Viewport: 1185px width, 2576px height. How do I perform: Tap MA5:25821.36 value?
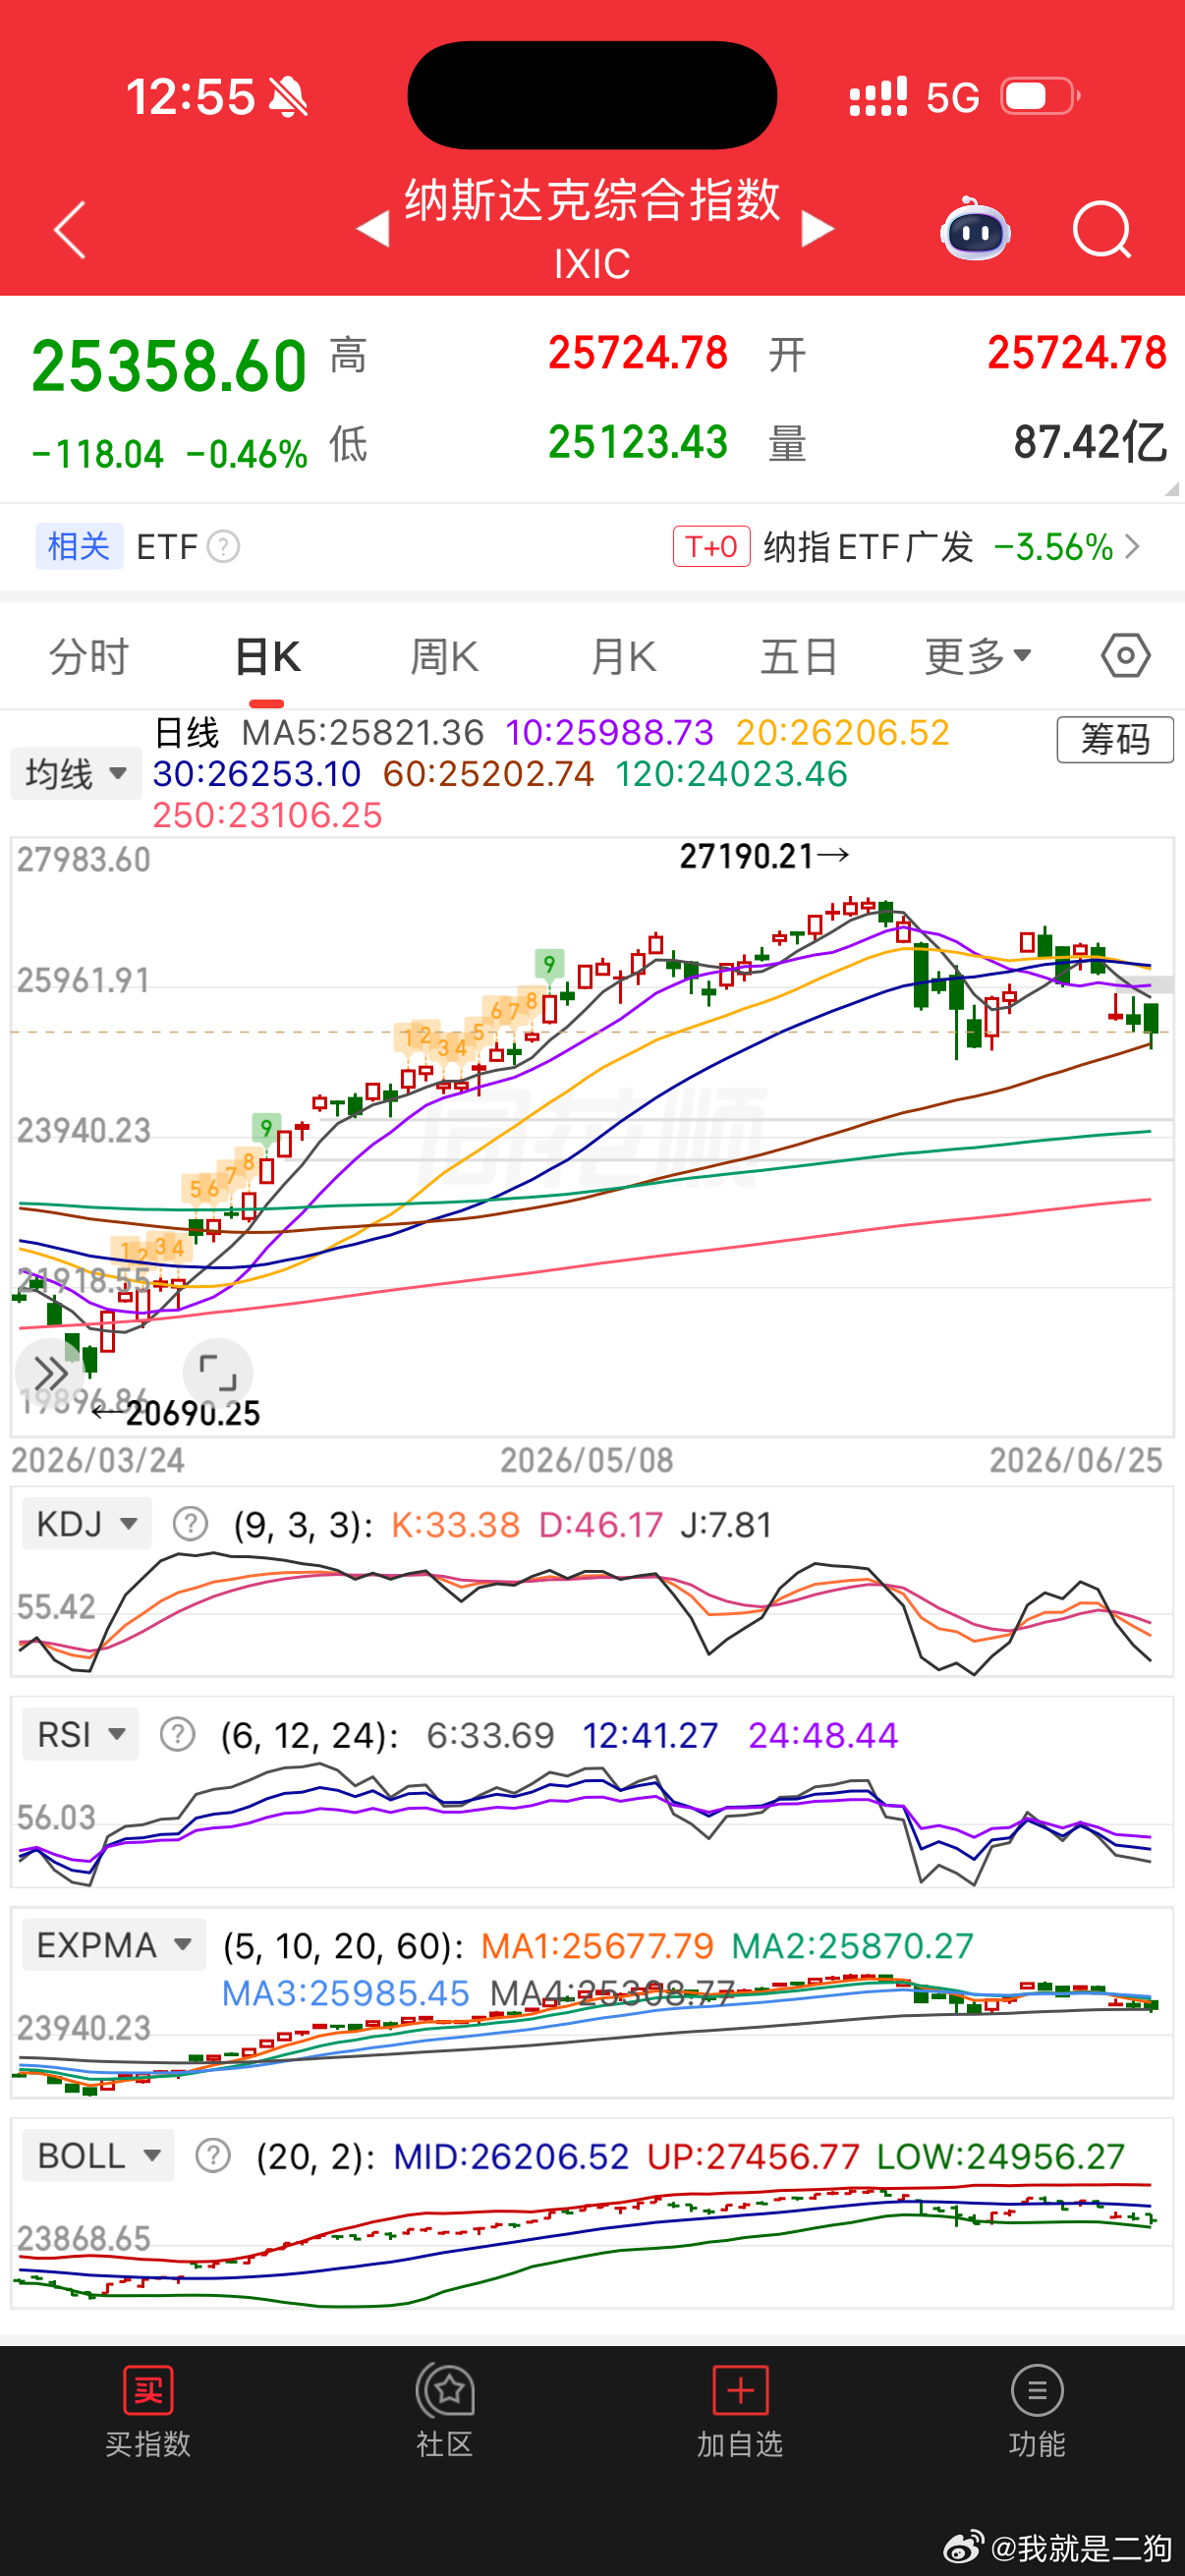coord(363,732)
